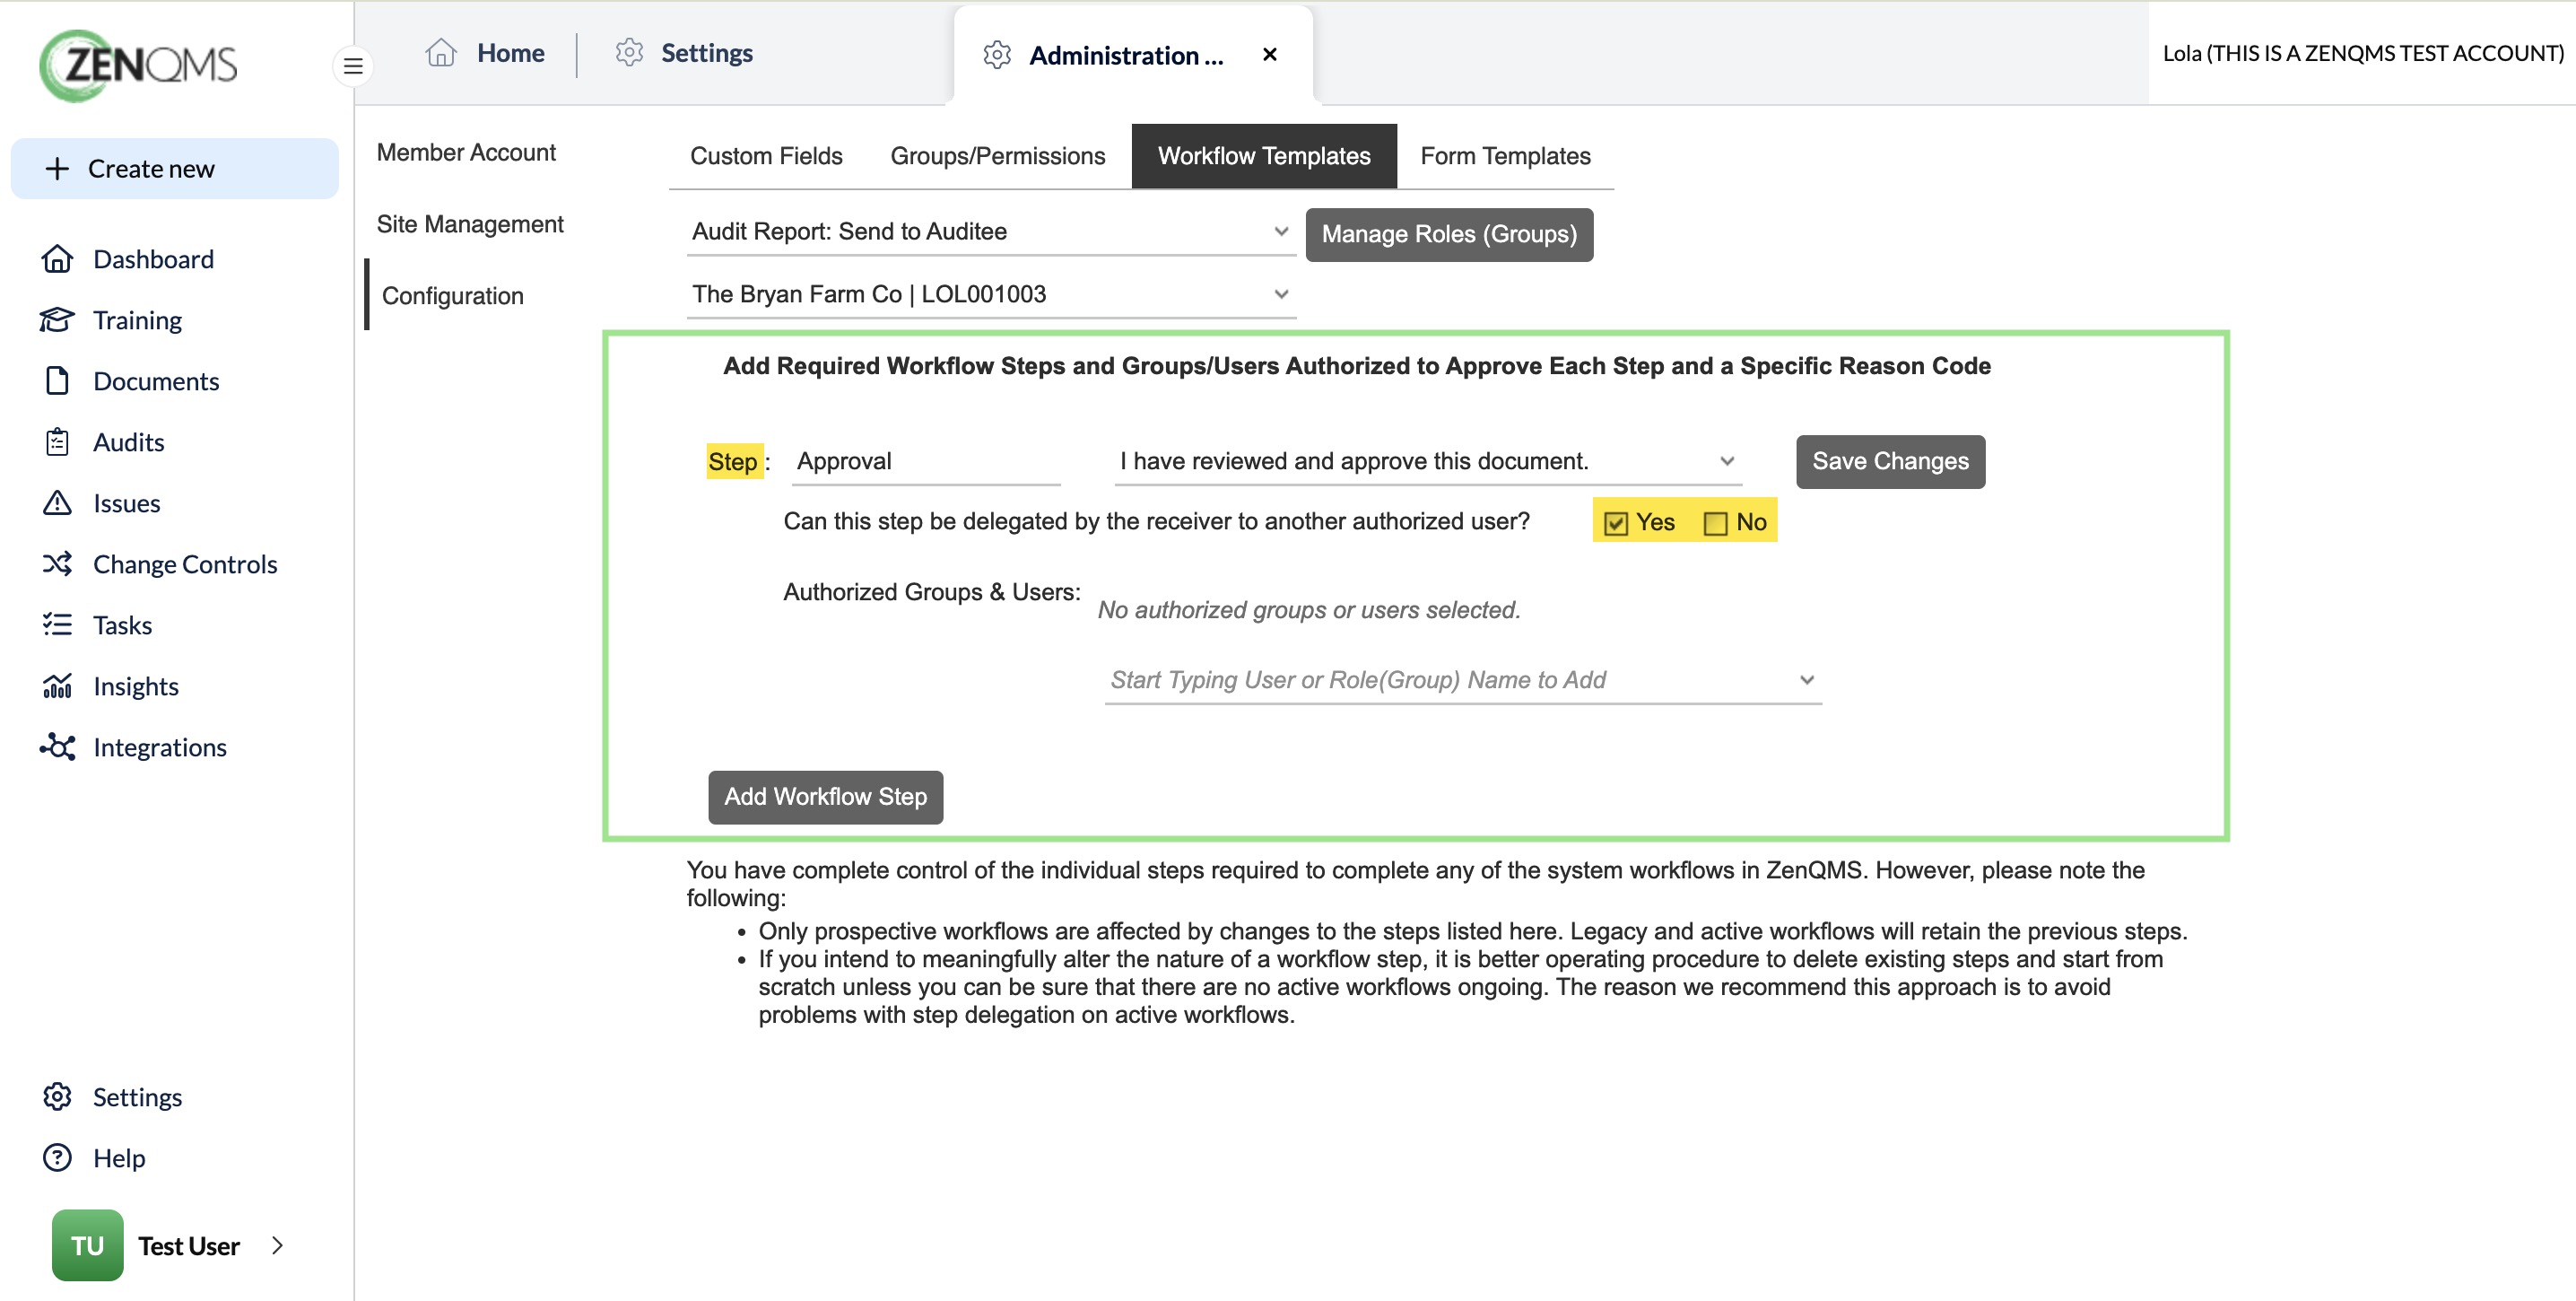Click the Approval step name field
Screen dimensions: 2576x1301
[x=925, y=461]
